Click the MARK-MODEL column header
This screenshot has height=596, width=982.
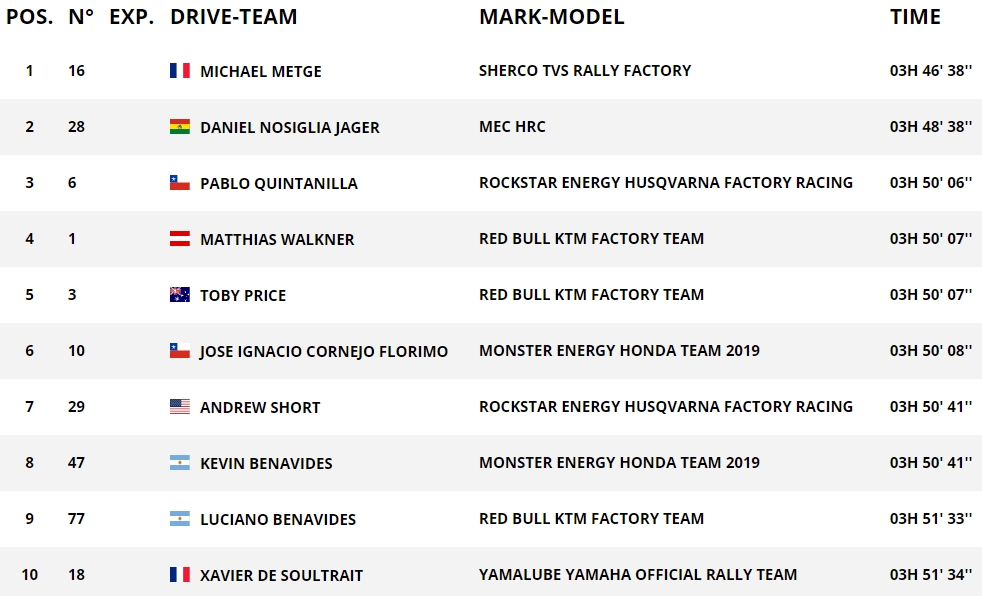(551, 17)
